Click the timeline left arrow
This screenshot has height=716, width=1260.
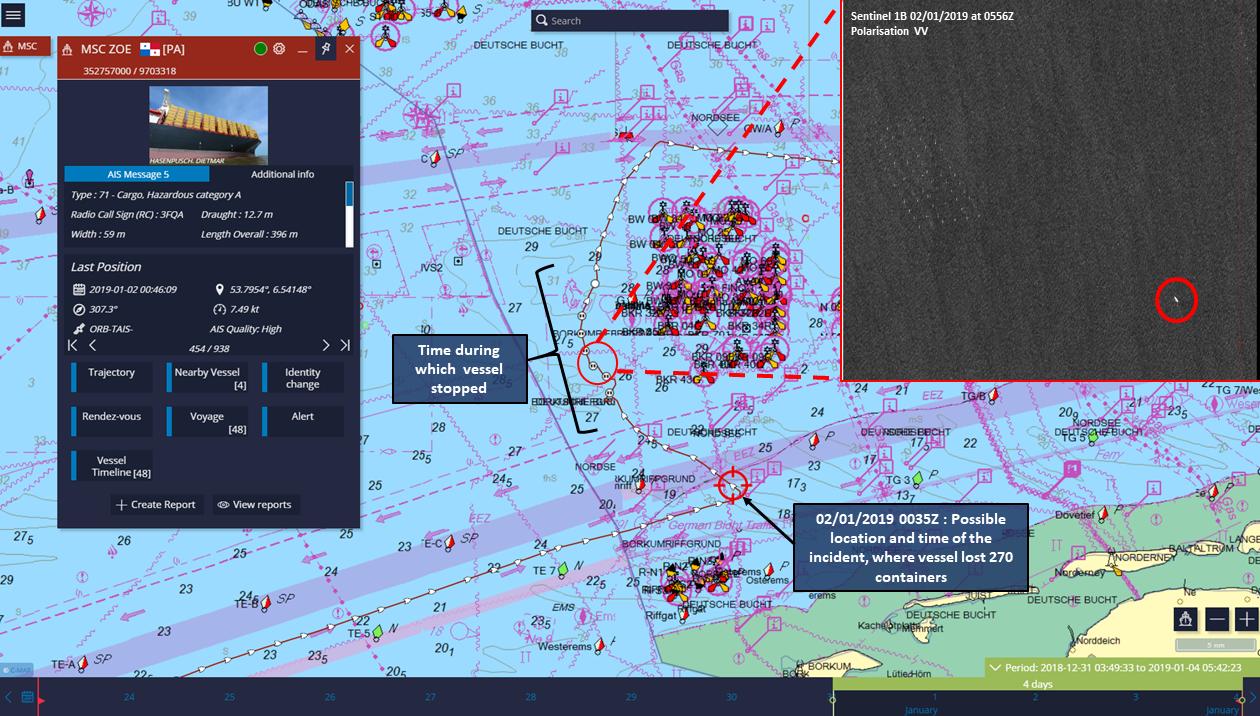click(8, 697)
